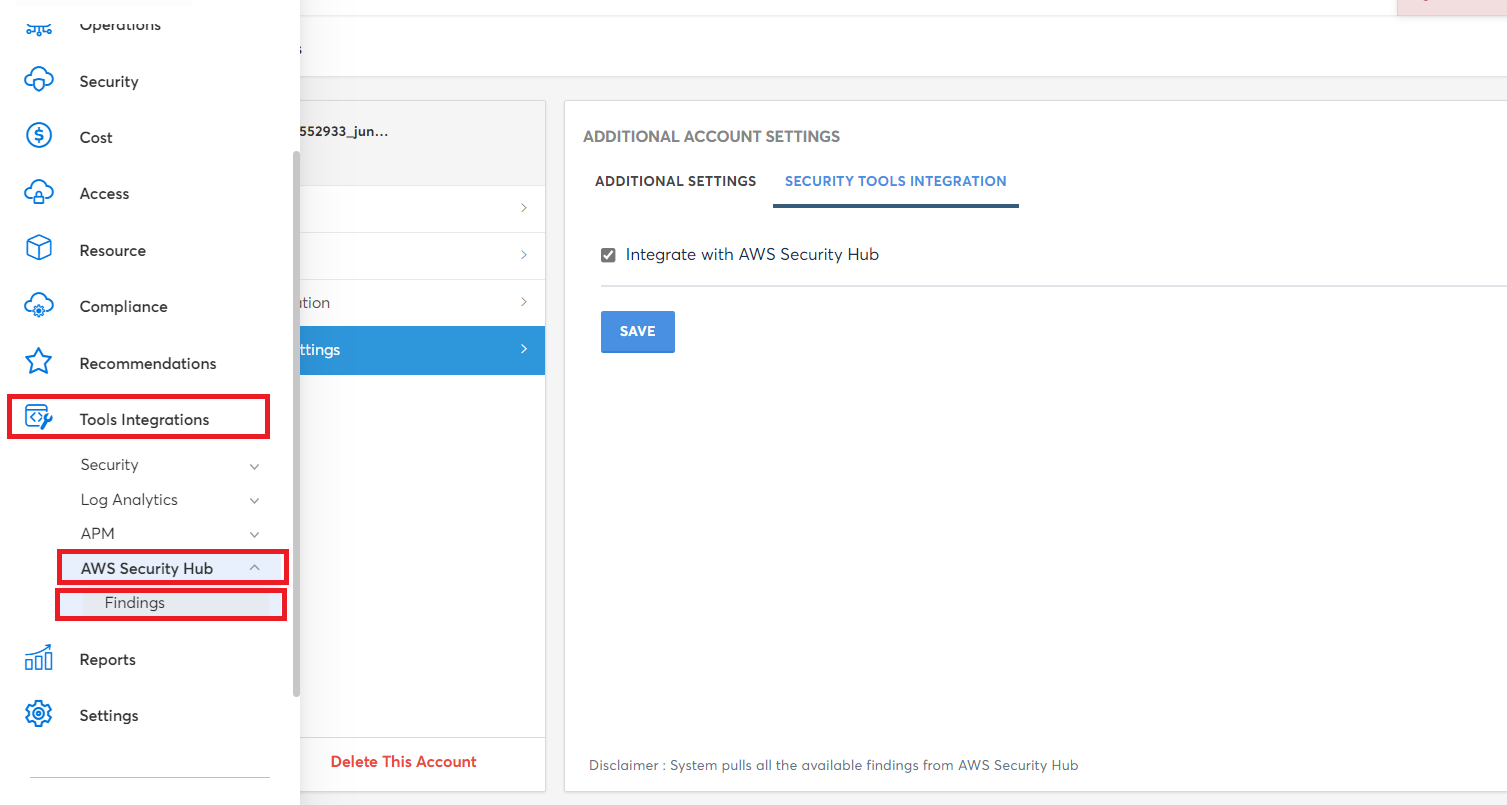Click chevron on highlighted blue settings row

click(x=524, y=349)
